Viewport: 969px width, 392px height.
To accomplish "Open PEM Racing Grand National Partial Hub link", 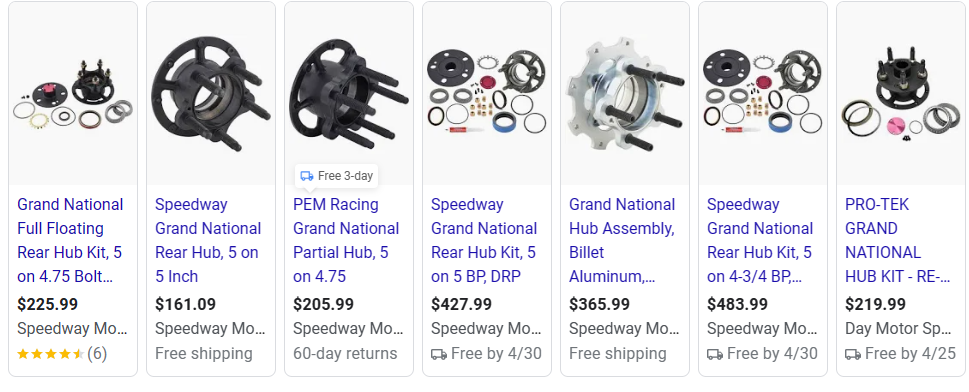I will pos(346,241).
